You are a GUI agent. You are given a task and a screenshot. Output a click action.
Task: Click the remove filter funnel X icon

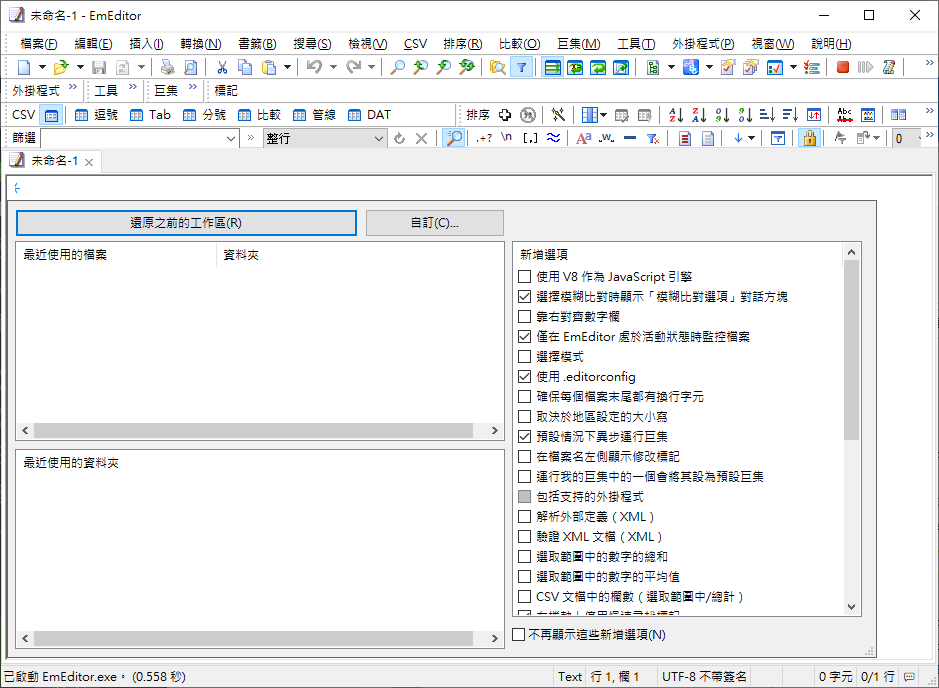(x=653, y=138)
